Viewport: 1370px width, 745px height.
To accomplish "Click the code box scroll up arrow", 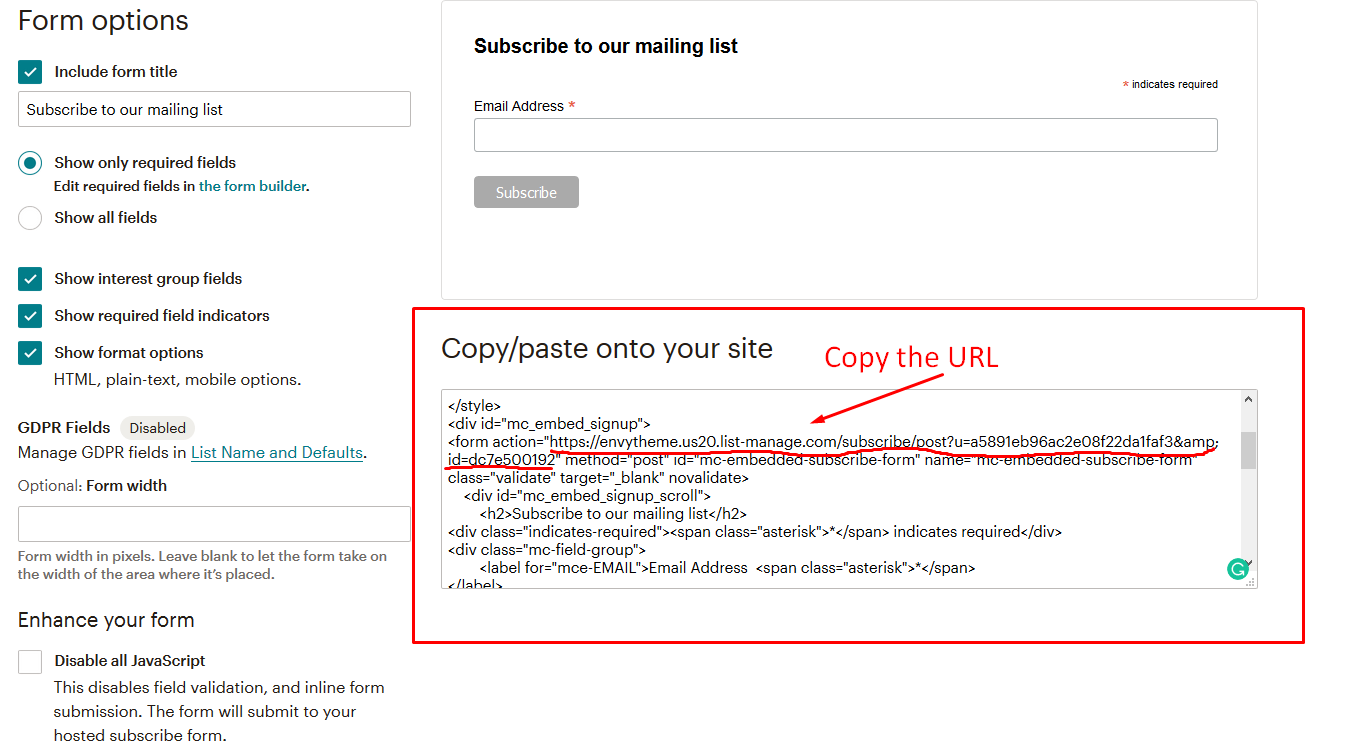I will pos(1248,399).
